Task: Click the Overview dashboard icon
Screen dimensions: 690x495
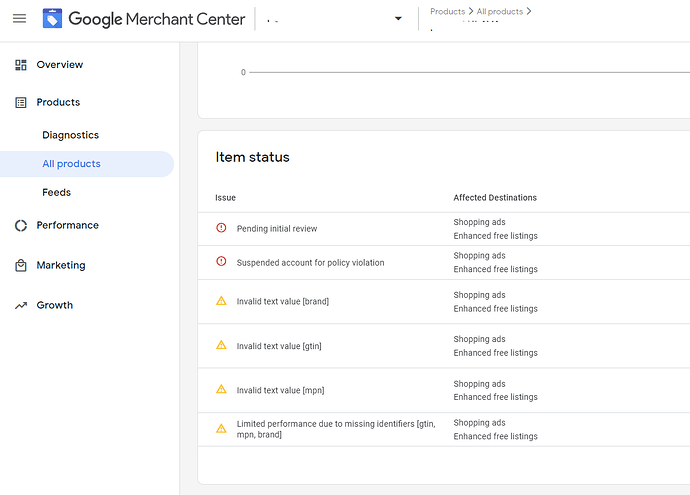Action: click(21, 65)
